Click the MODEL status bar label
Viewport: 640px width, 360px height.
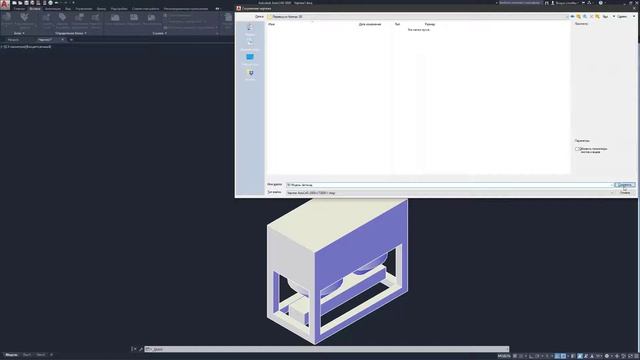(x=504, y=356)
